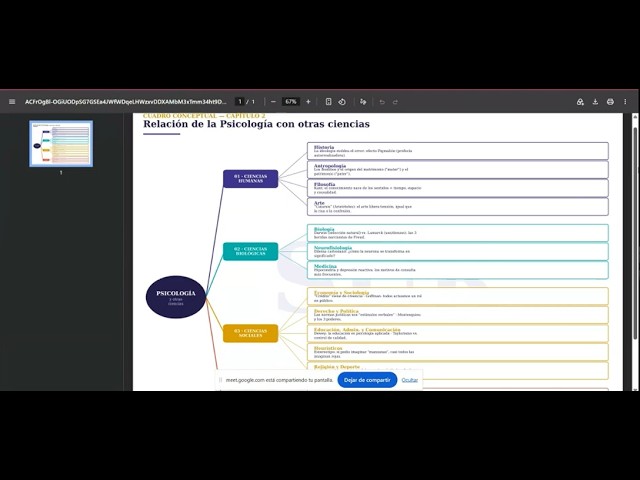Click the Heurísticos heading box

coord(458,352)
